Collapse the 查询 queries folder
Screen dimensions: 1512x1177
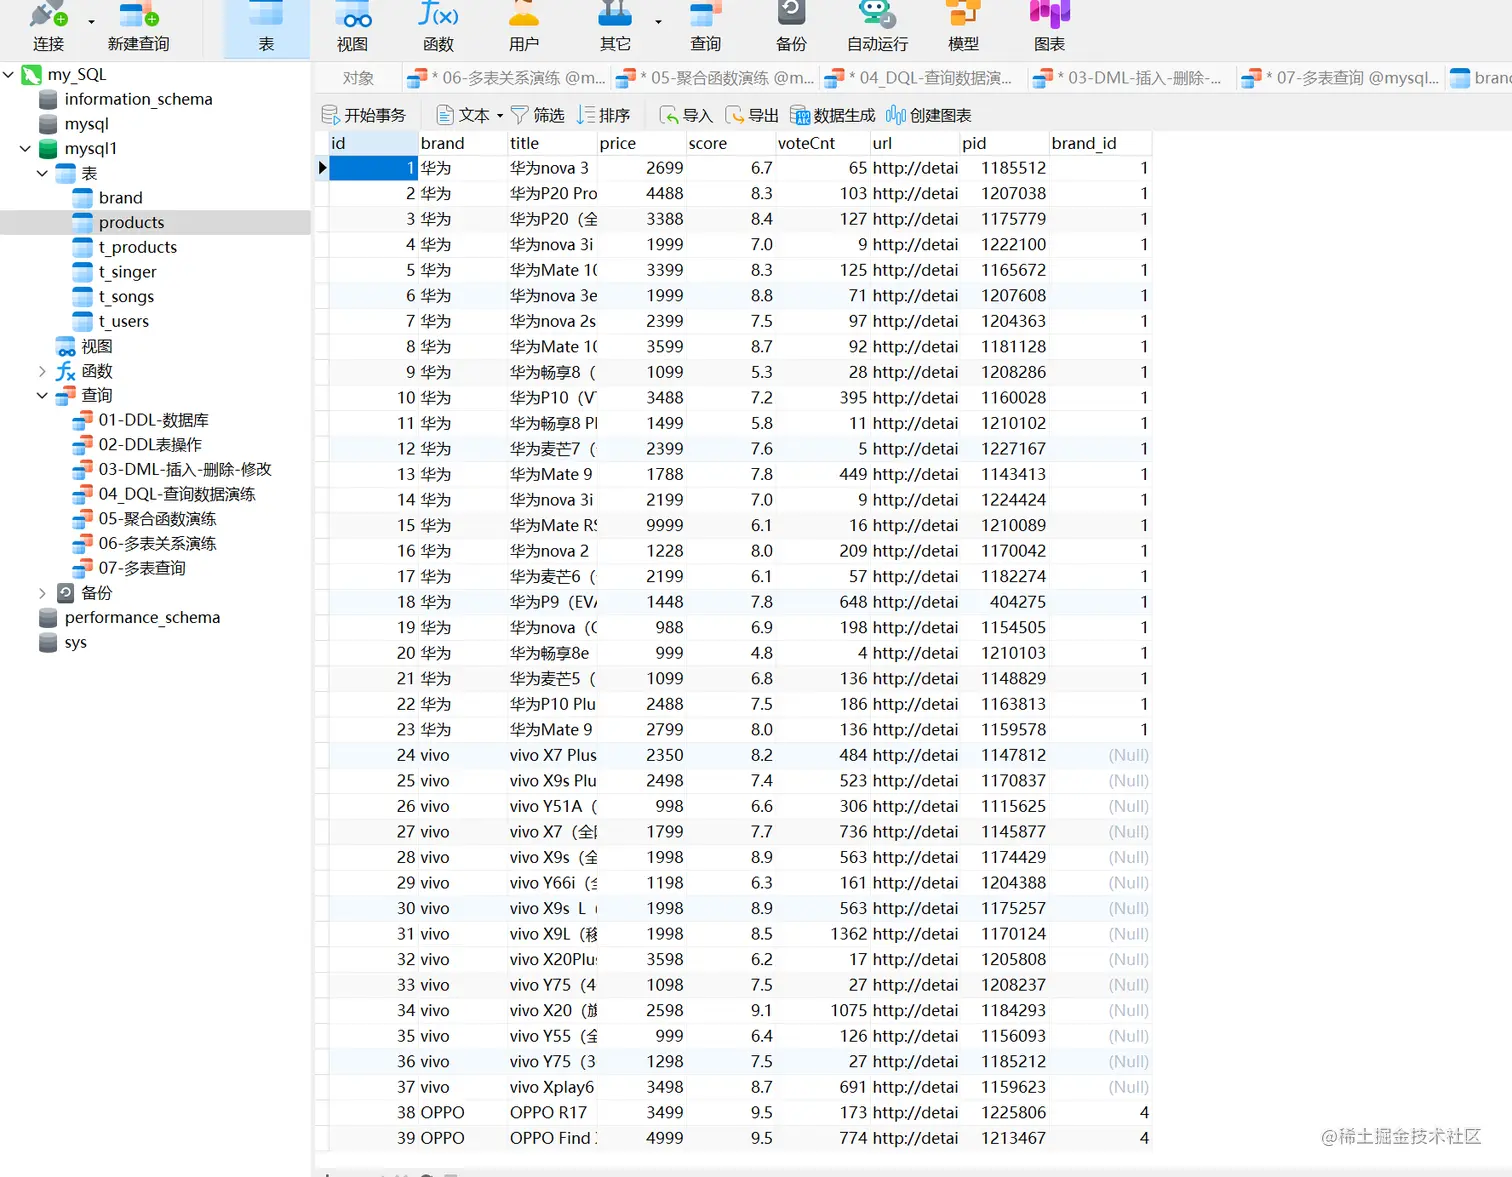42,395
